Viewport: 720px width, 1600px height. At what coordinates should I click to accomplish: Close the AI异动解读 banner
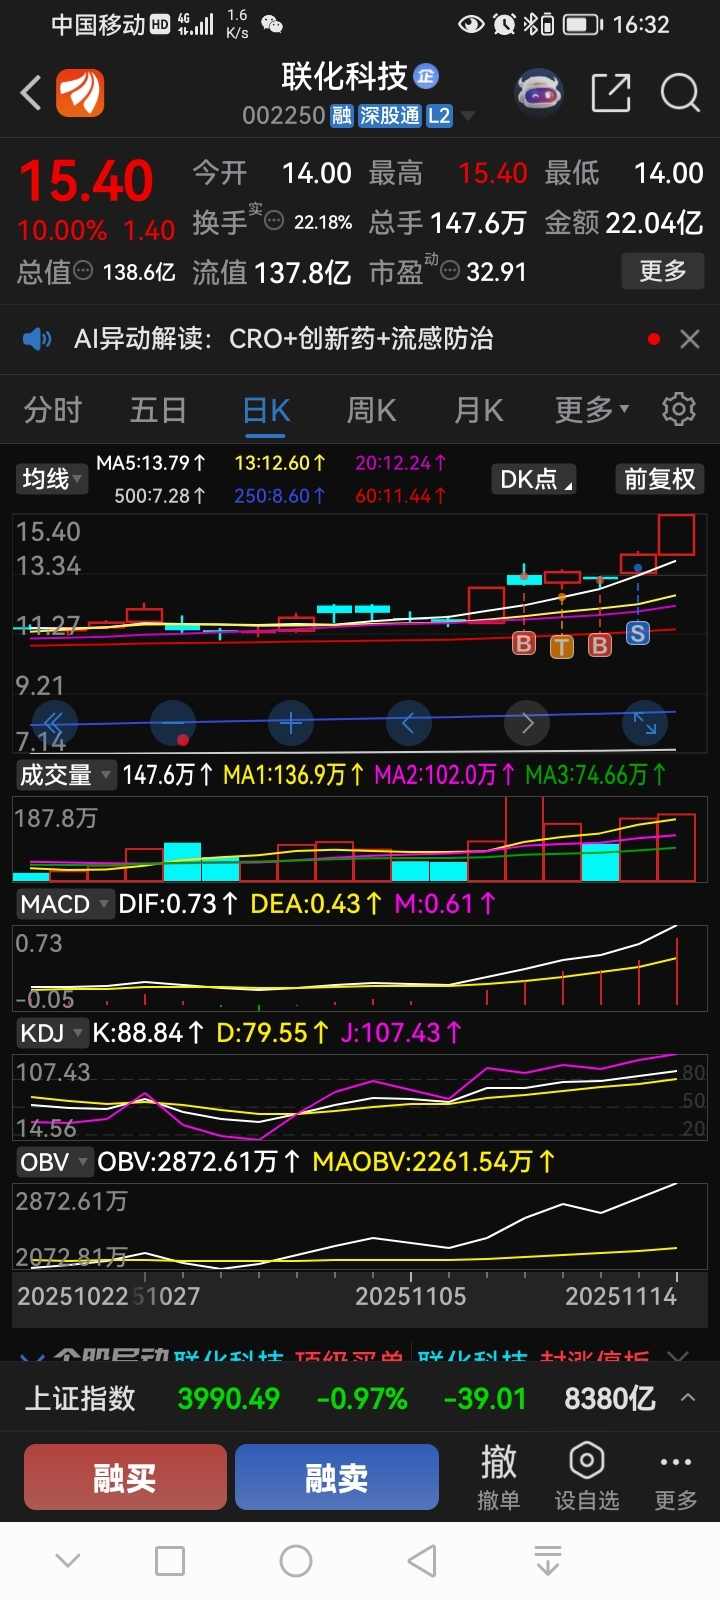[x=689, y=339]
